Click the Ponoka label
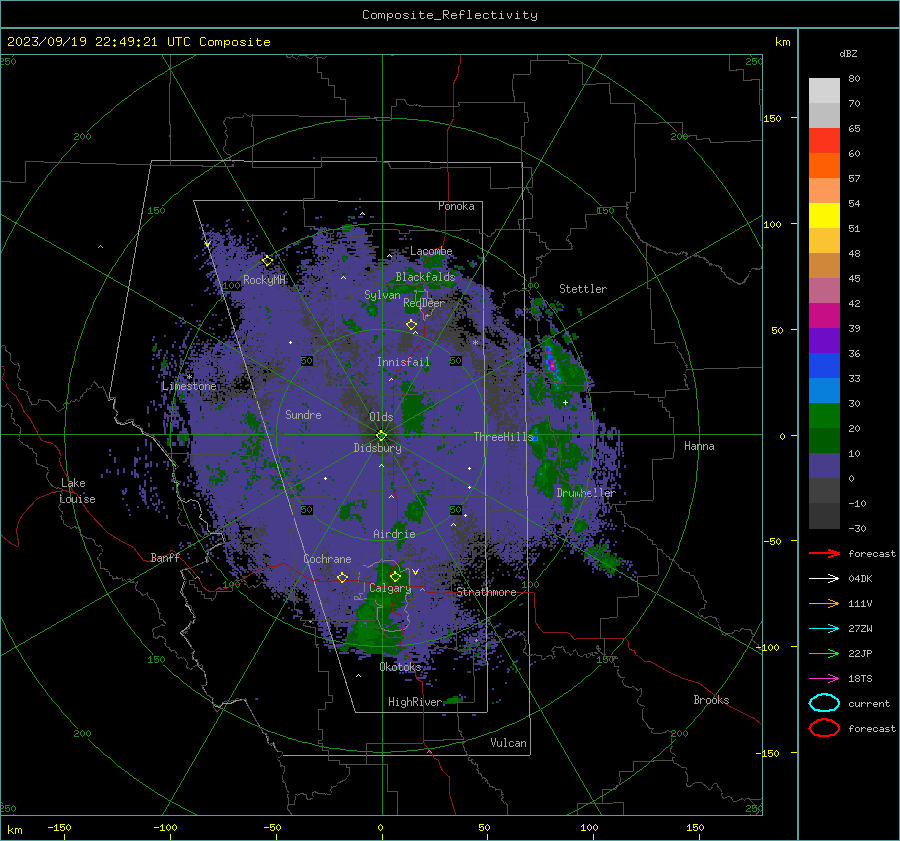 point(456,206)
